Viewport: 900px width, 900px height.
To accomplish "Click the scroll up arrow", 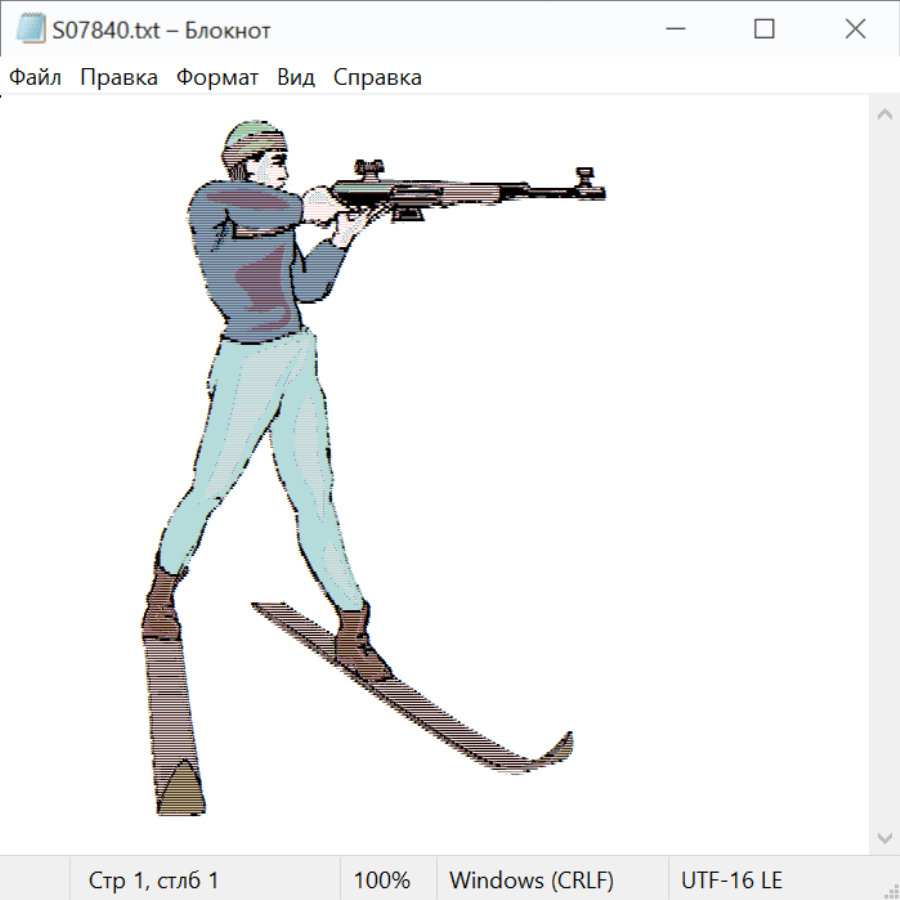I will (884, 114).
